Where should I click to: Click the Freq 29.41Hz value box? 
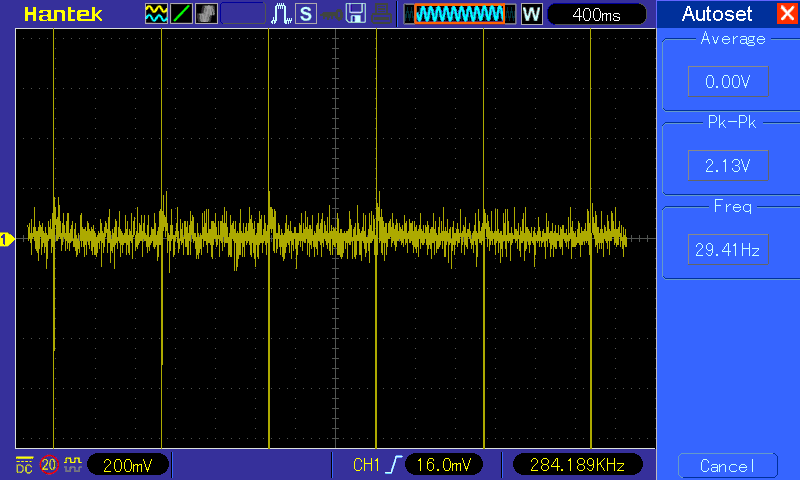click(x=728, y=249)
